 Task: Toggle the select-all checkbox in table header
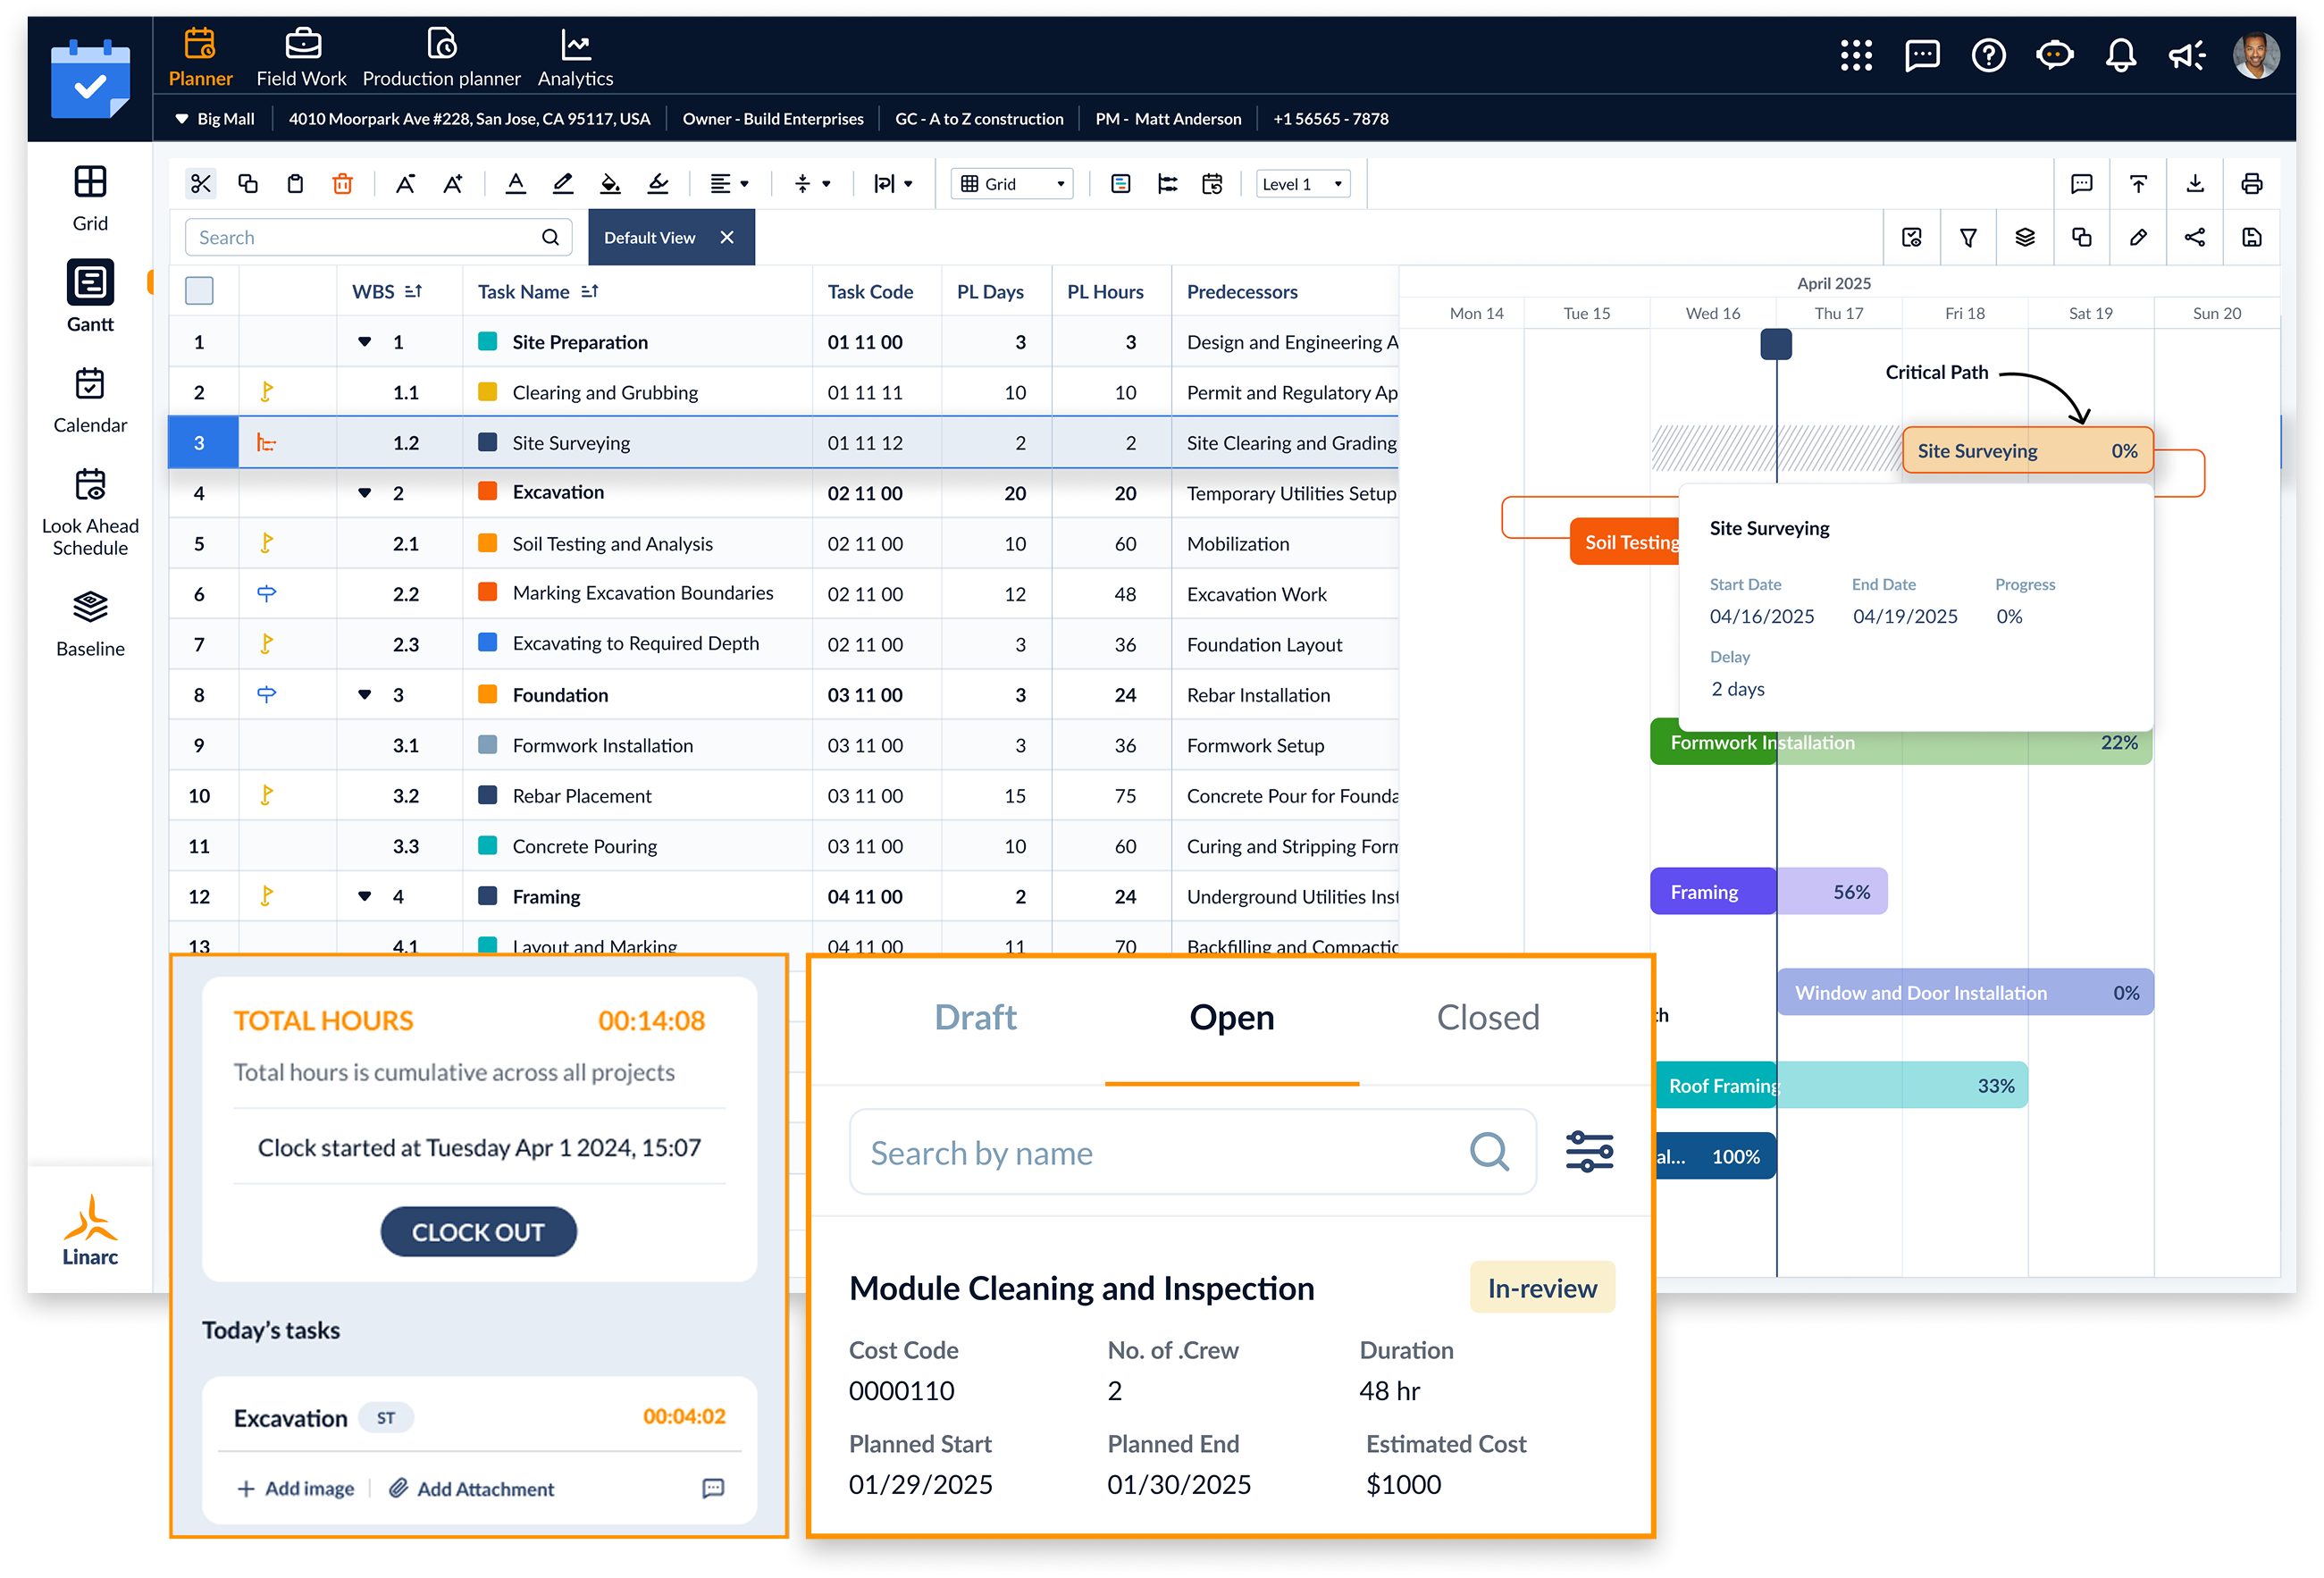(199, 291)
